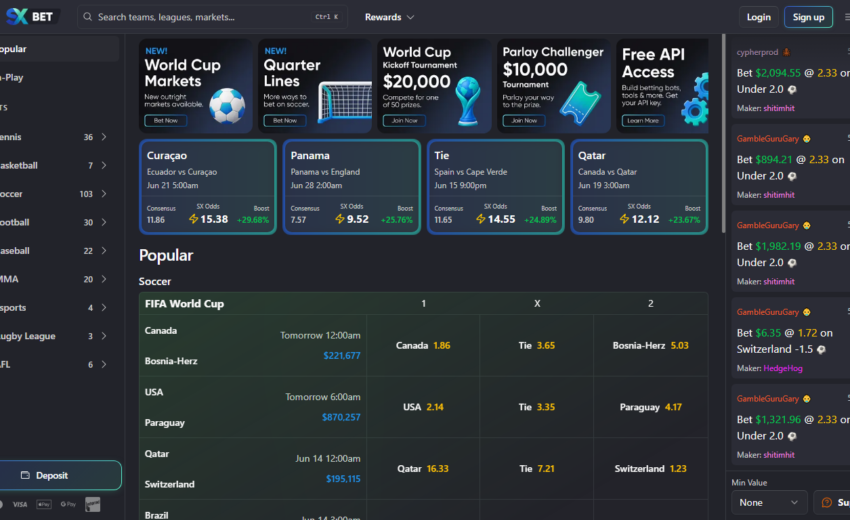Select Bosnia-Herz 5.03 odds

(651, 345)
